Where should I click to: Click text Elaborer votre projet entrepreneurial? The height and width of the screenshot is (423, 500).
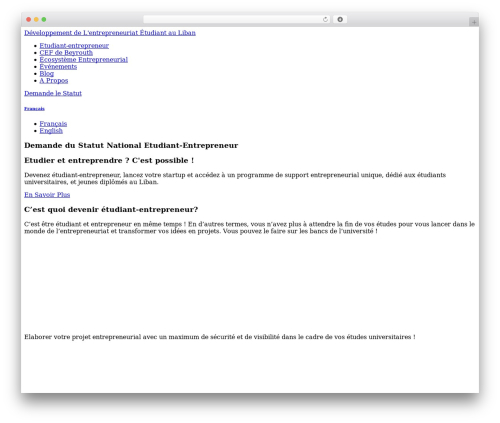tap(220, 337)
